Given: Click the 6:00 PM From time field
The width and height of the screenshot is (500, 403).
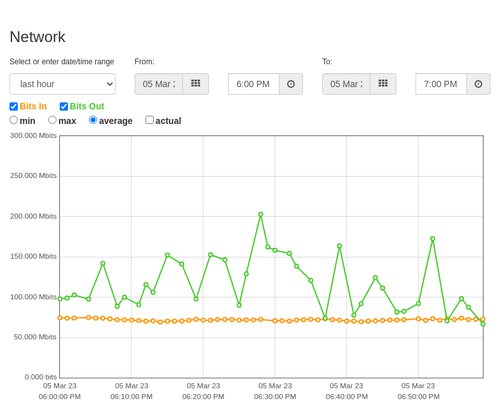Looking at the screenshot, I should click(254, 84).
